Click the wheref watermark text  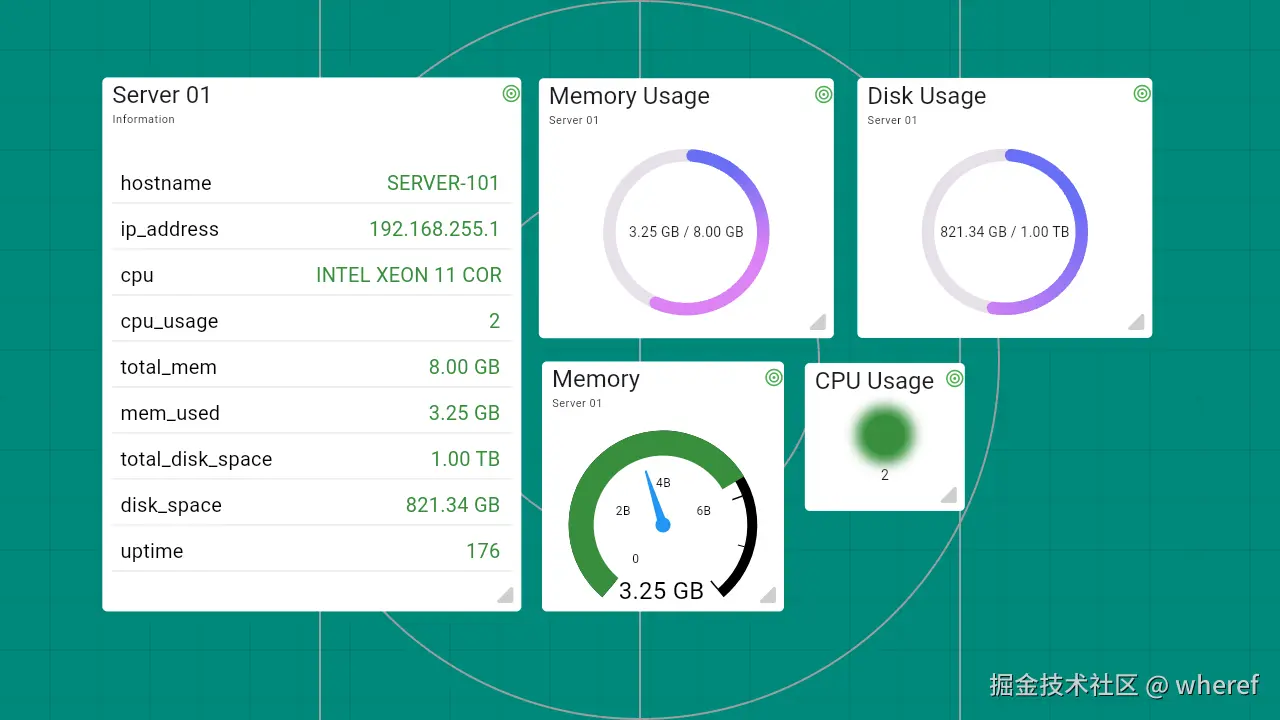(1218, 686)
